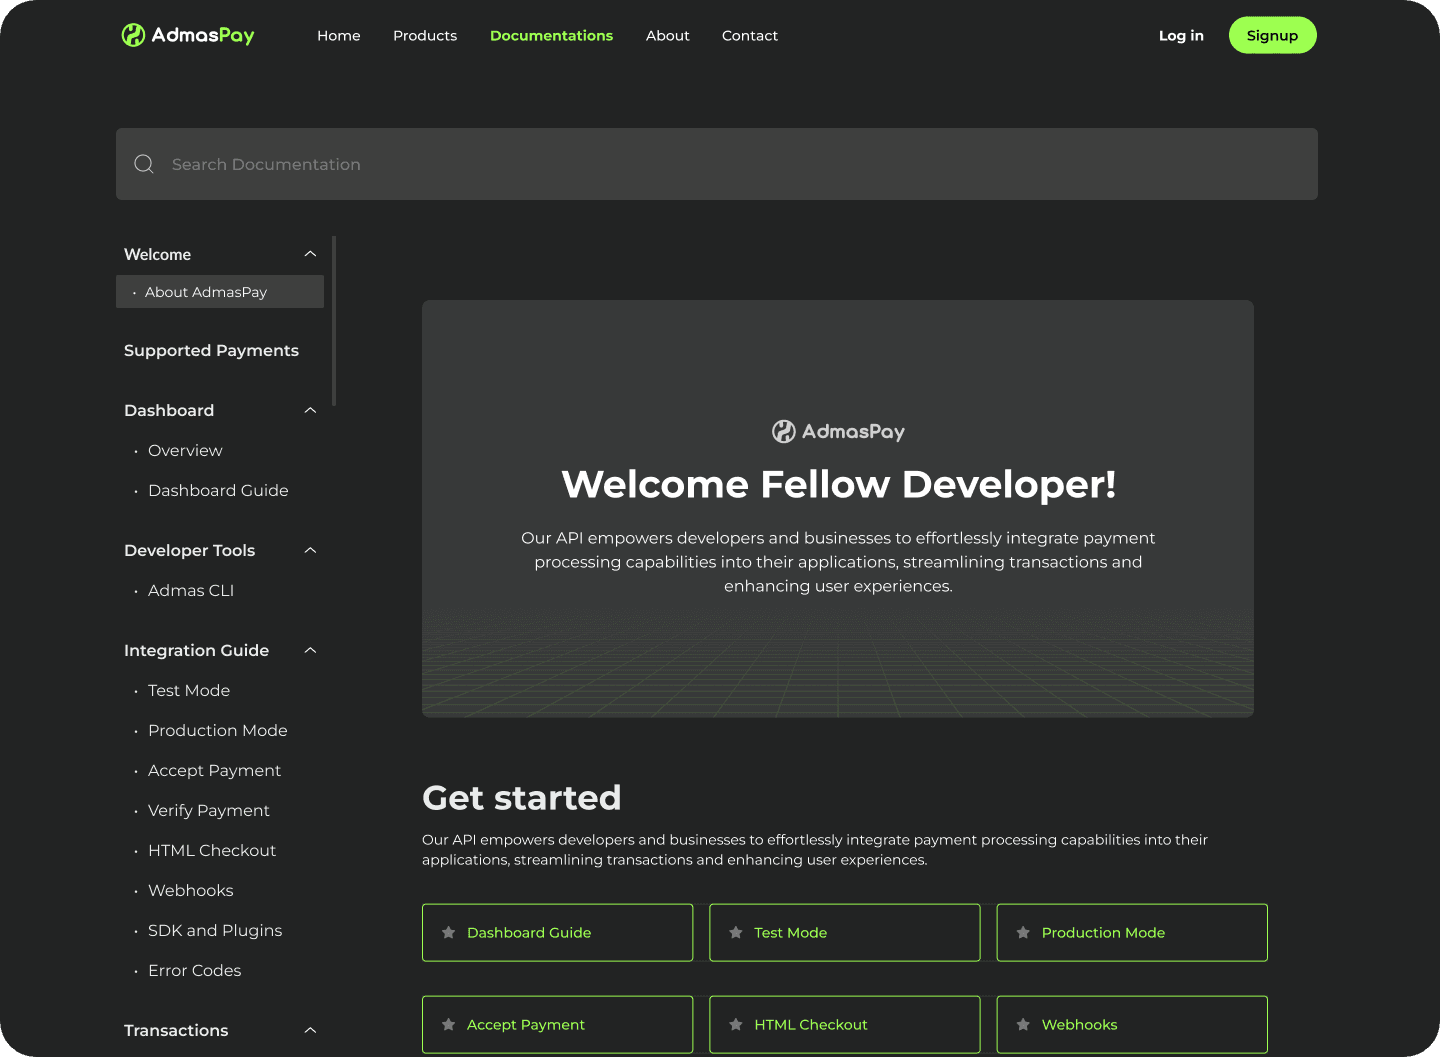Click the star icon on the Accept Payment card
Screen dimensions: 1440x1057
coord(447,1024)
